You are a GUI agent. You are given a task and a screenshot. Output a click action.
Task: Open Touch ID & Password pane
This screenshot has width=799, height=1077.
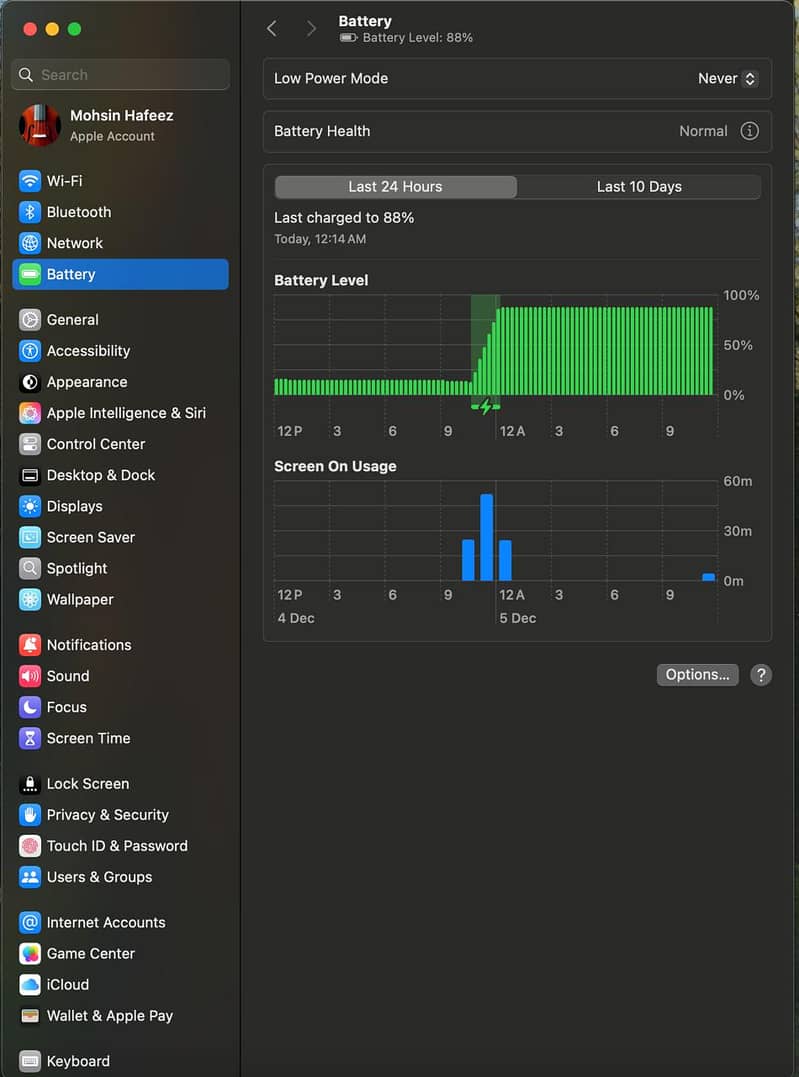tap(116, 846)
